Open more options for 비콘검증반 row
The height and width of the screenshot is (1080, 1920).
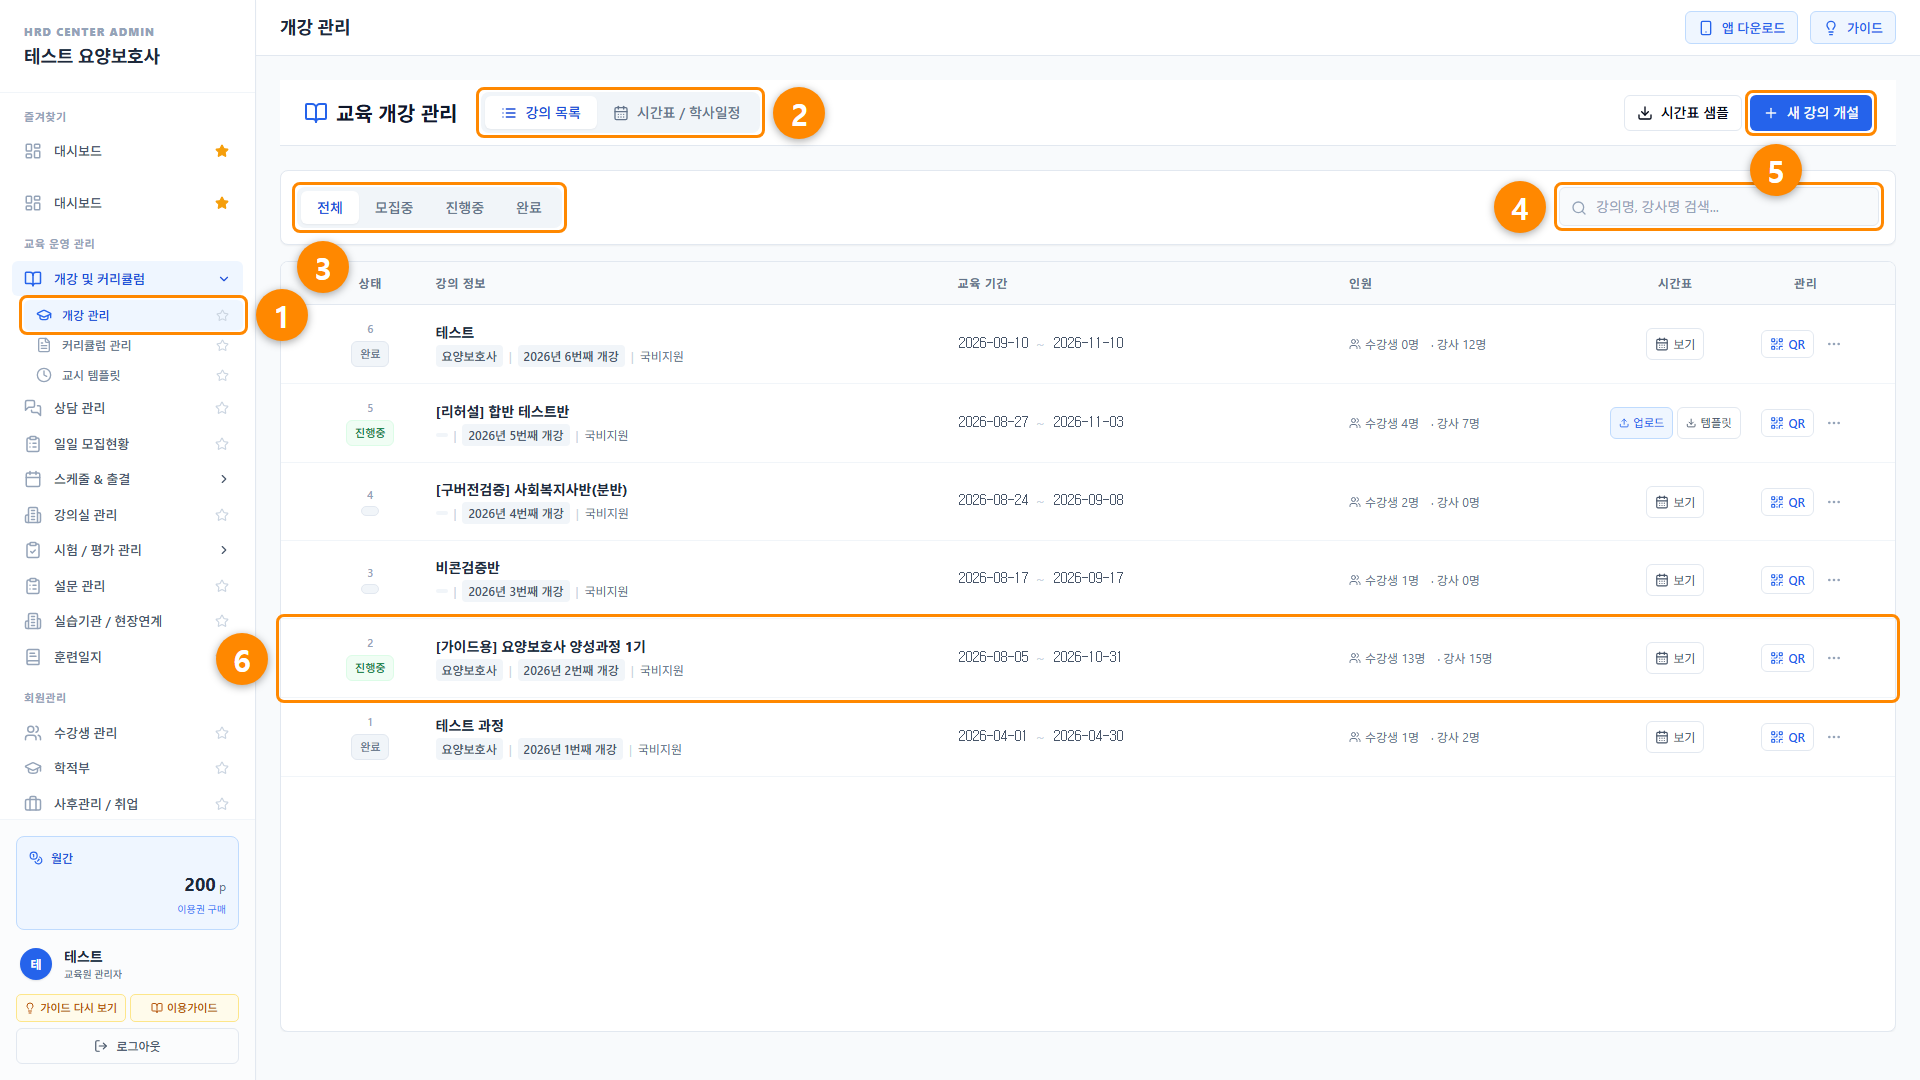[1834, 580]
